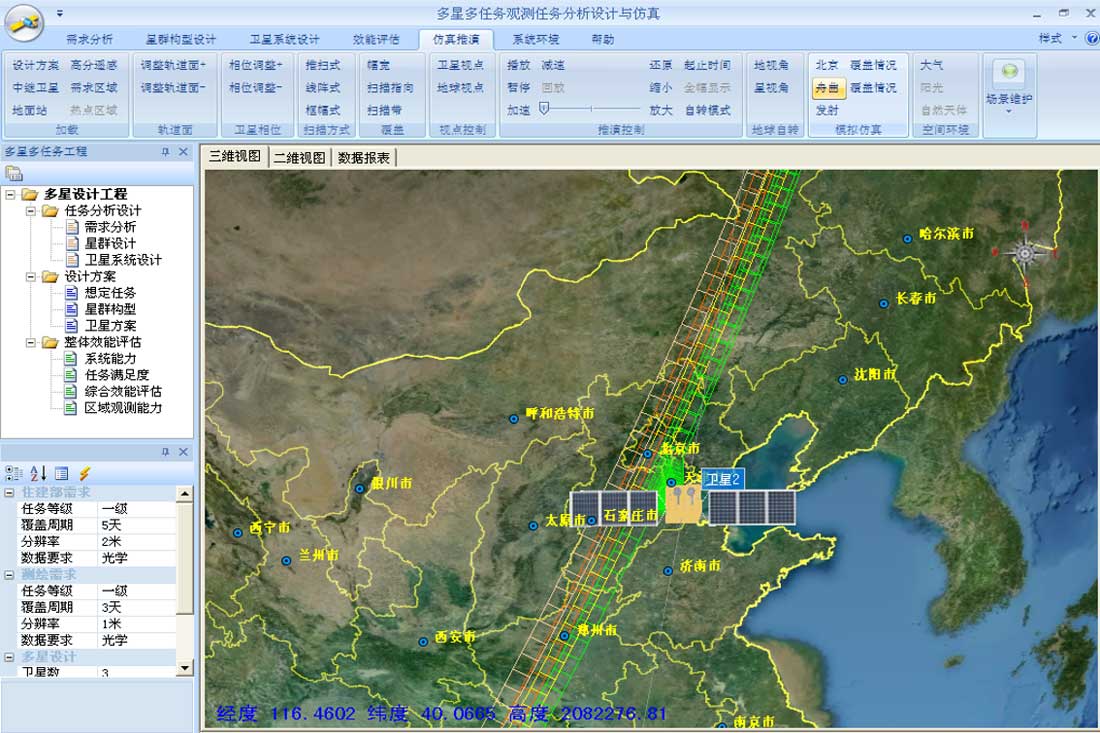Click the 相位调整- button
This screenshot has height=733, width=1100.
pos(255,87)
